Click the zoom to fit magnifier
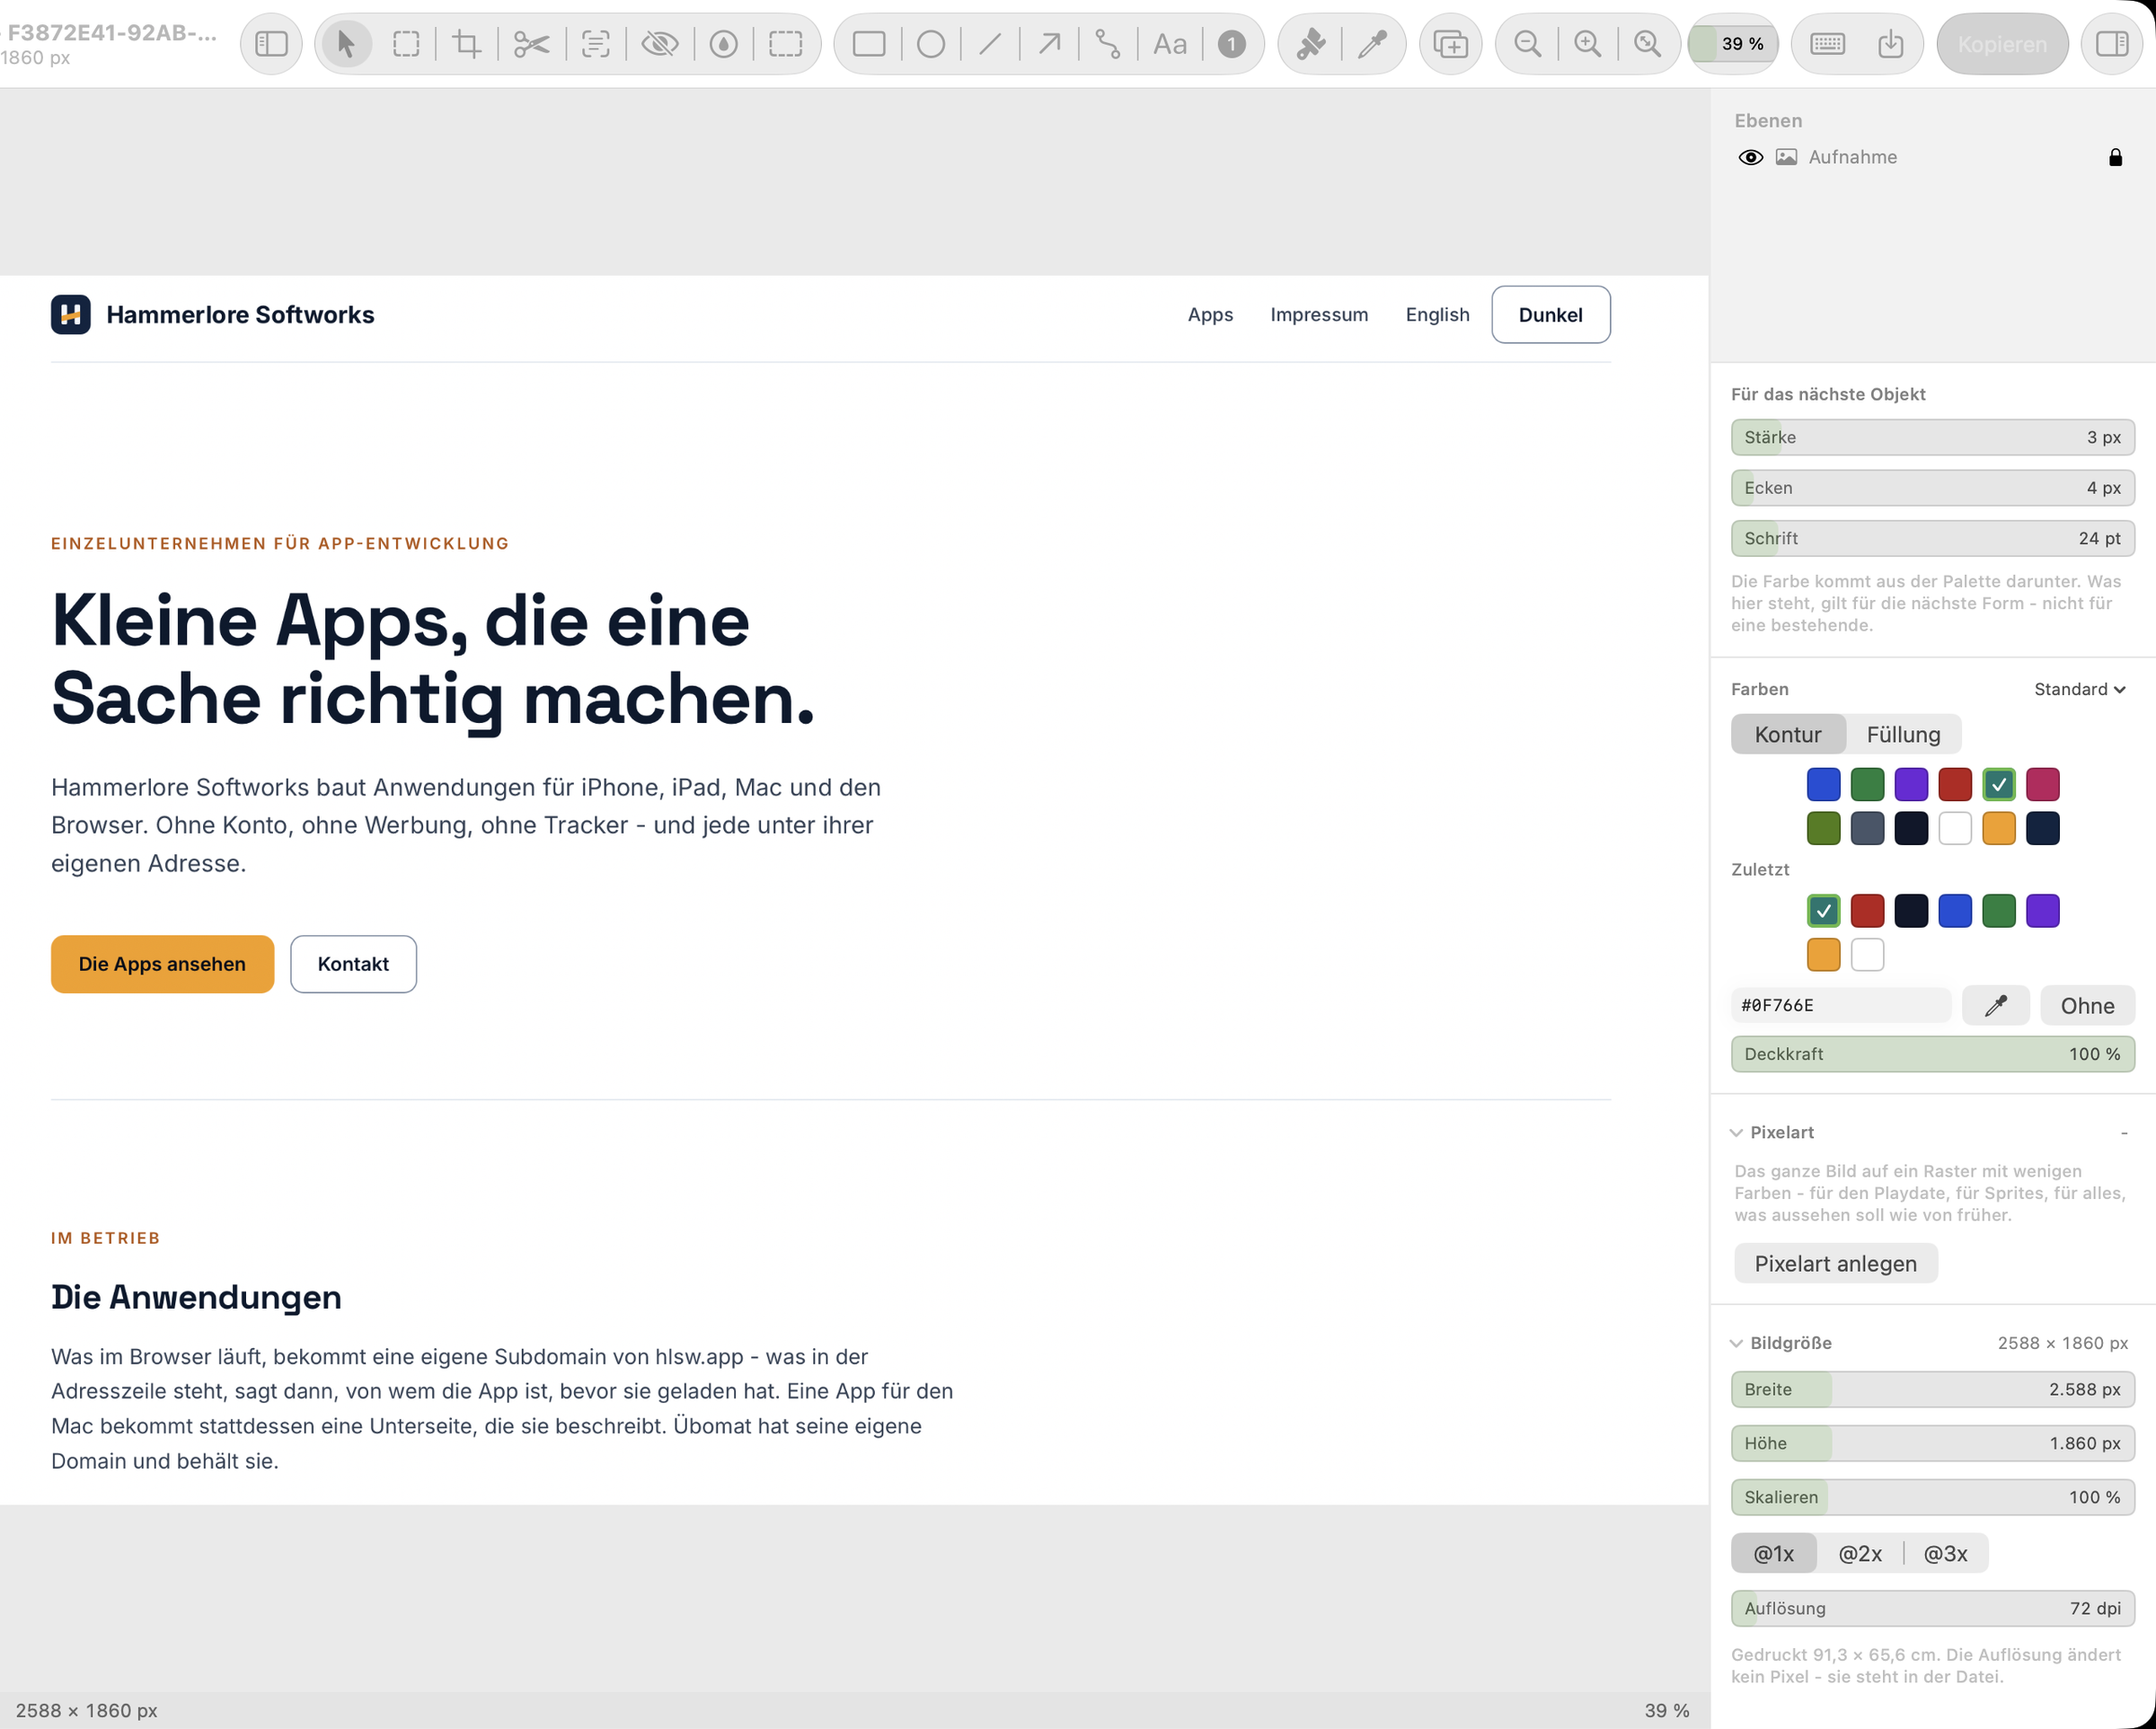Viewport: 2156px width, 1729px height. click(x=1647, y=44)
